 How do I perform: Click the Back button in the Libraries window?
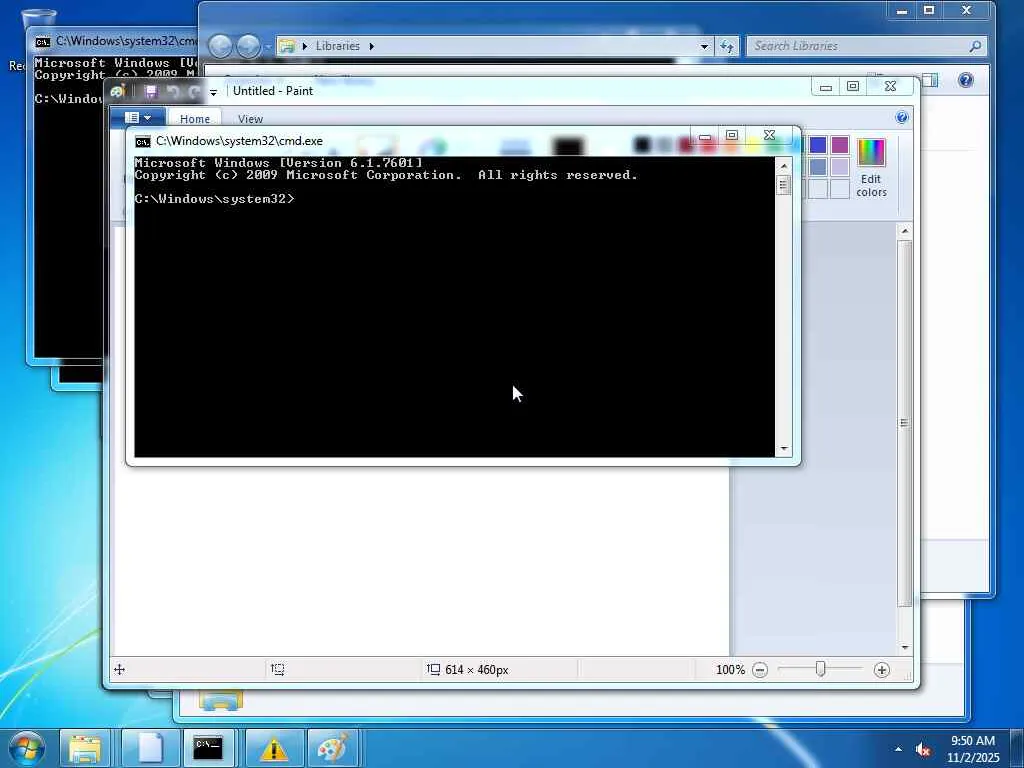pos(220,46)
